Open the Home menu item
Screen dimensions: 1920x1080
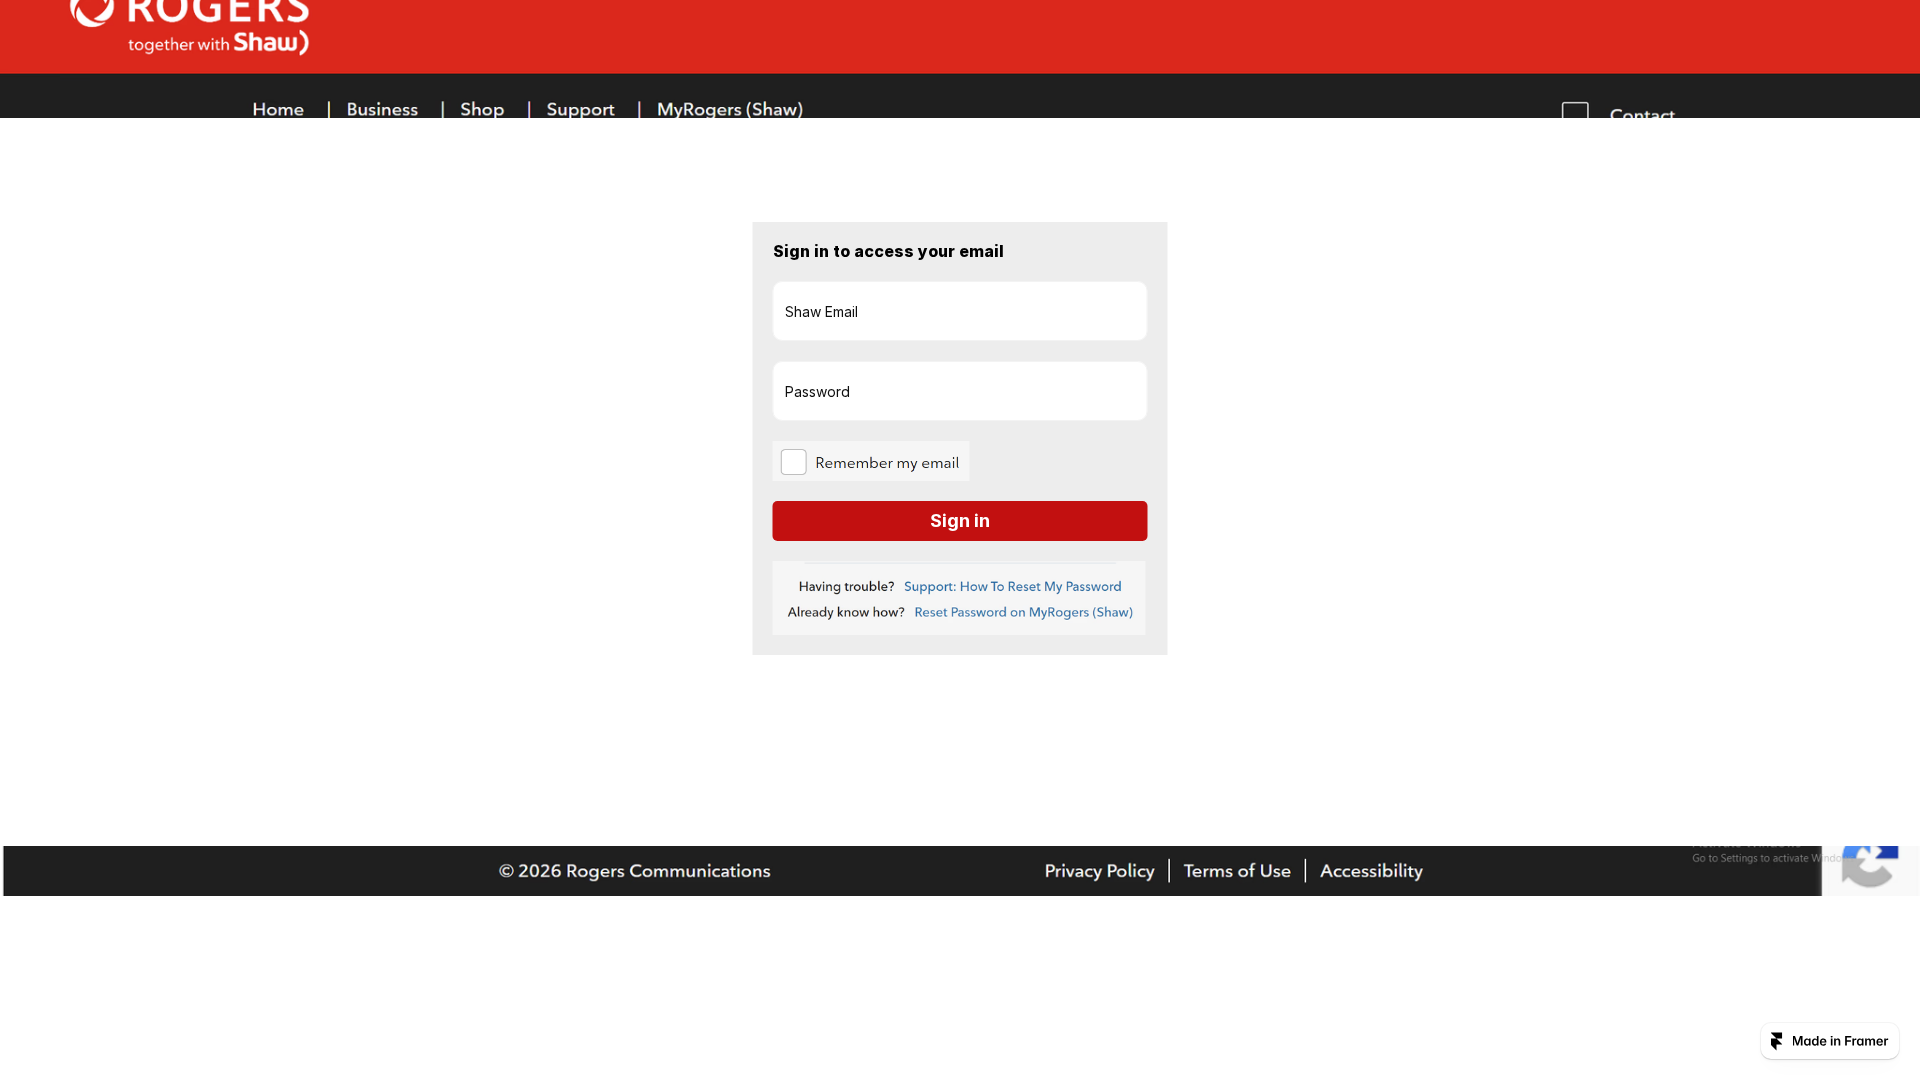coord(278,109)
